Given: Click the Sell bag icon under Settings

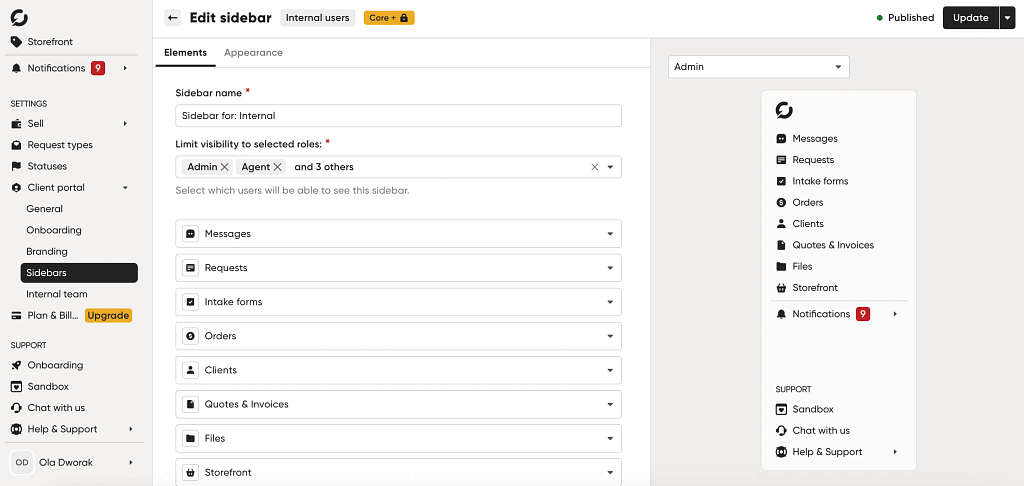Looking at the screenshot, I should pos(16,123).
